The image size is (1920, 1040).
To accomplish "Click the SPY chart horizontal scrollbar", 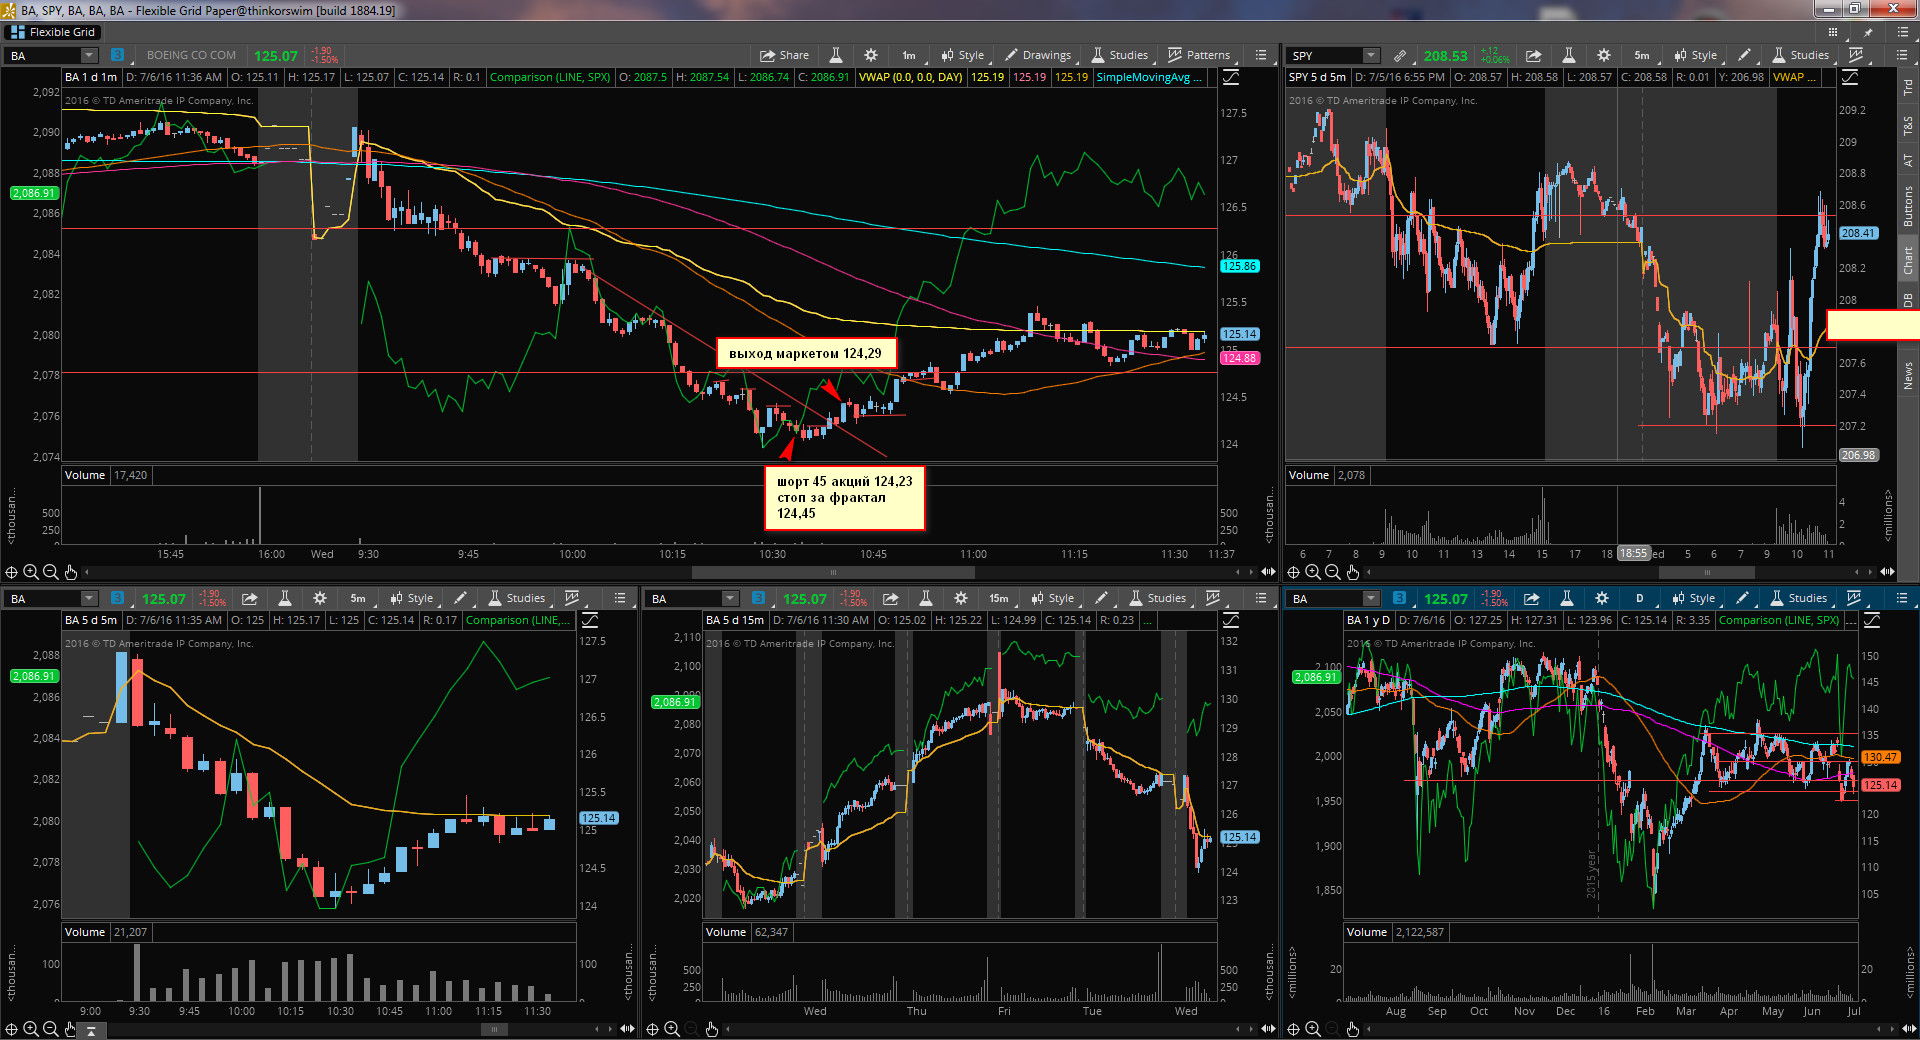I will pos(1707,572).
